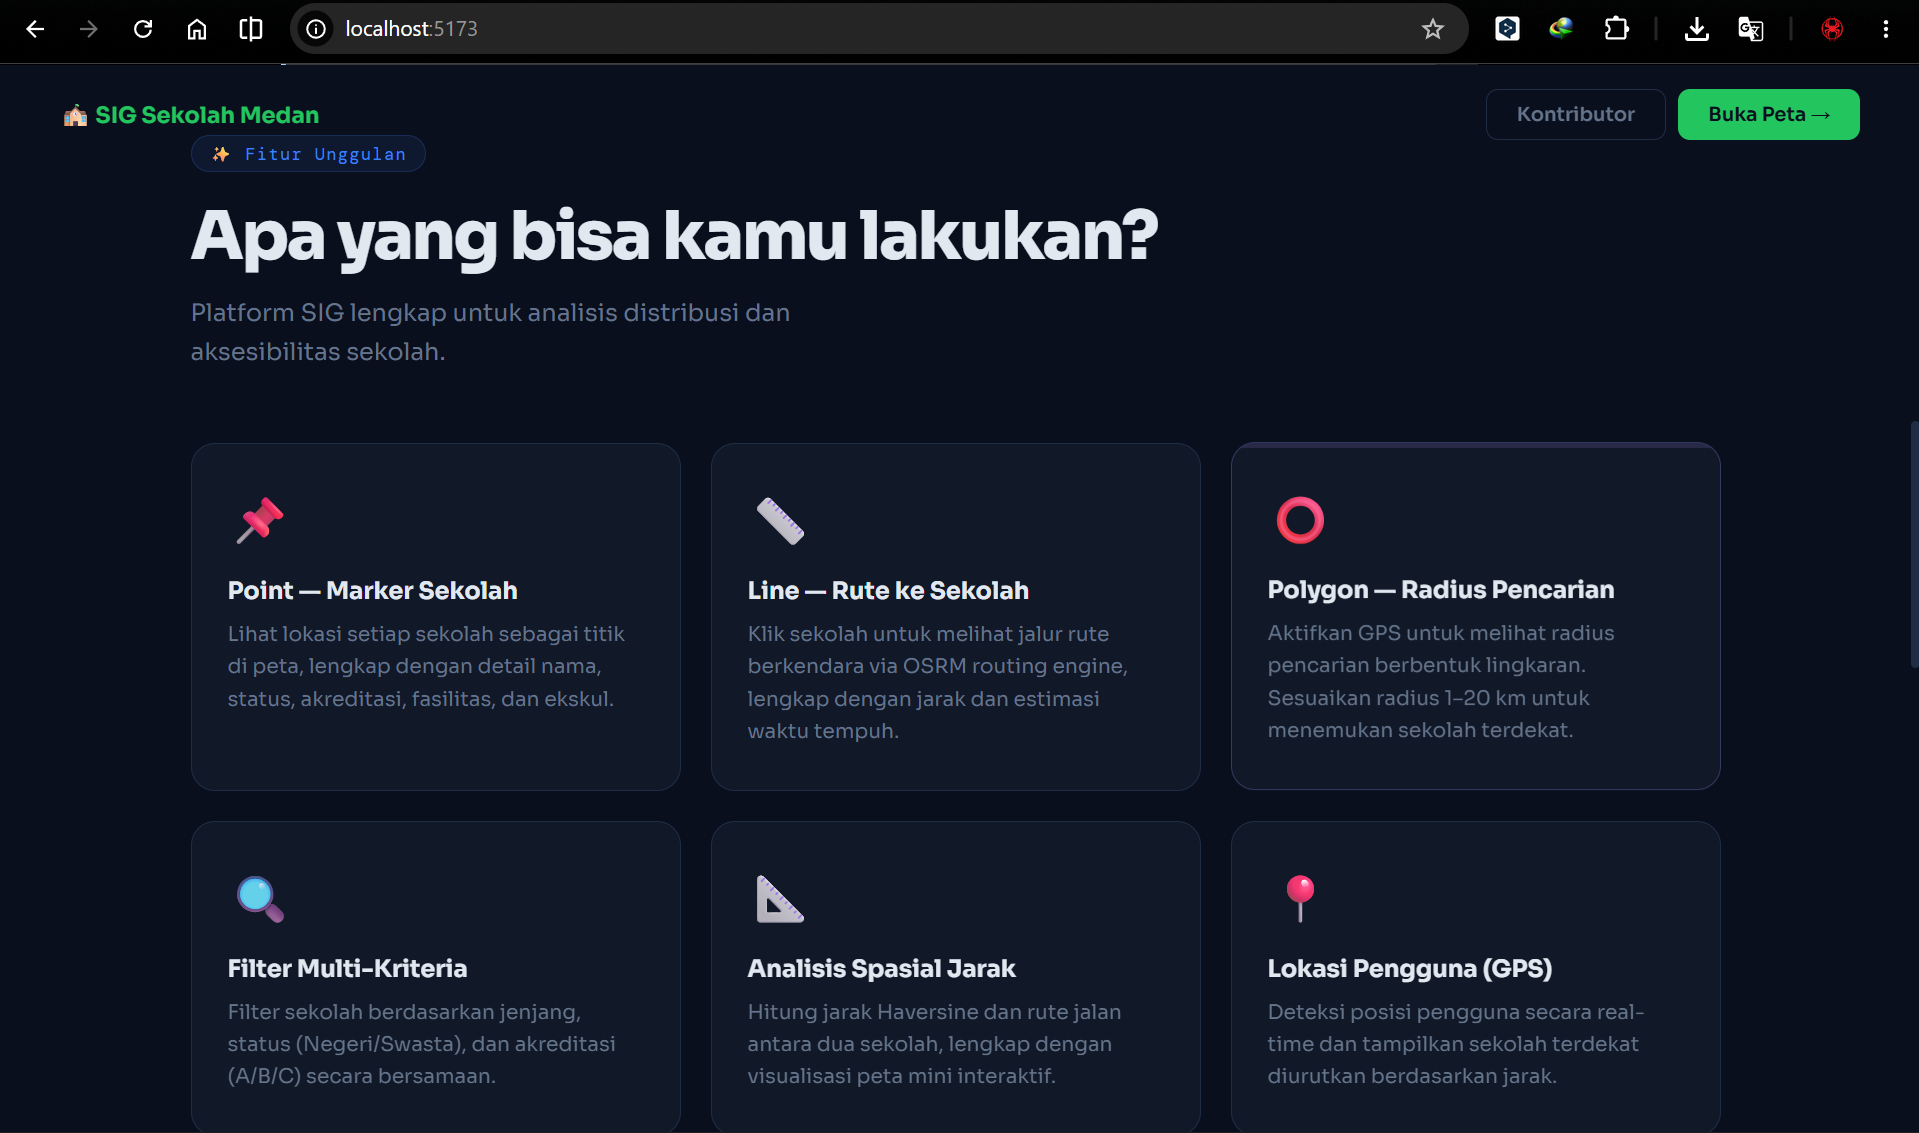Image resolution: width=1919 pixels, height=1133 pixels.
Task: Click the round pin Lokasi Pengguna icon
Action: pyautogui.click(x=1300, y=898)
